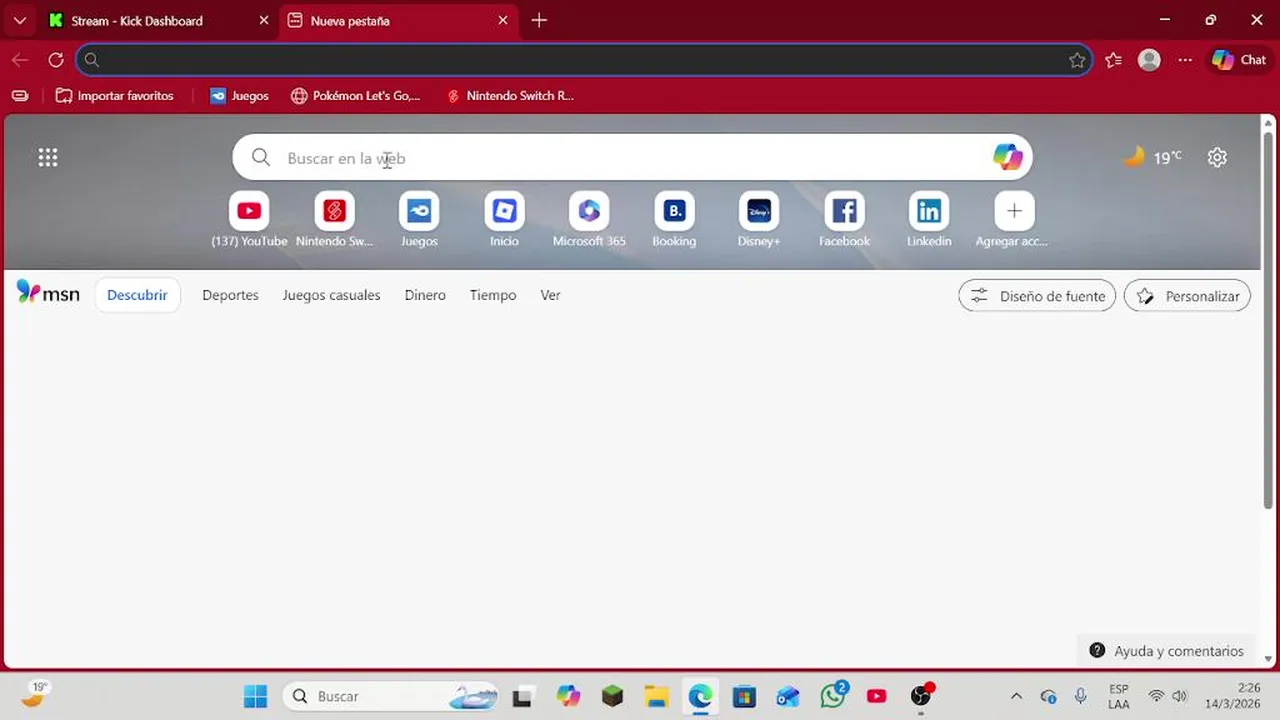Screen dimensions: 1280x720
Task: Show hidden system tray icons
Action: (x=1017, y=696)
